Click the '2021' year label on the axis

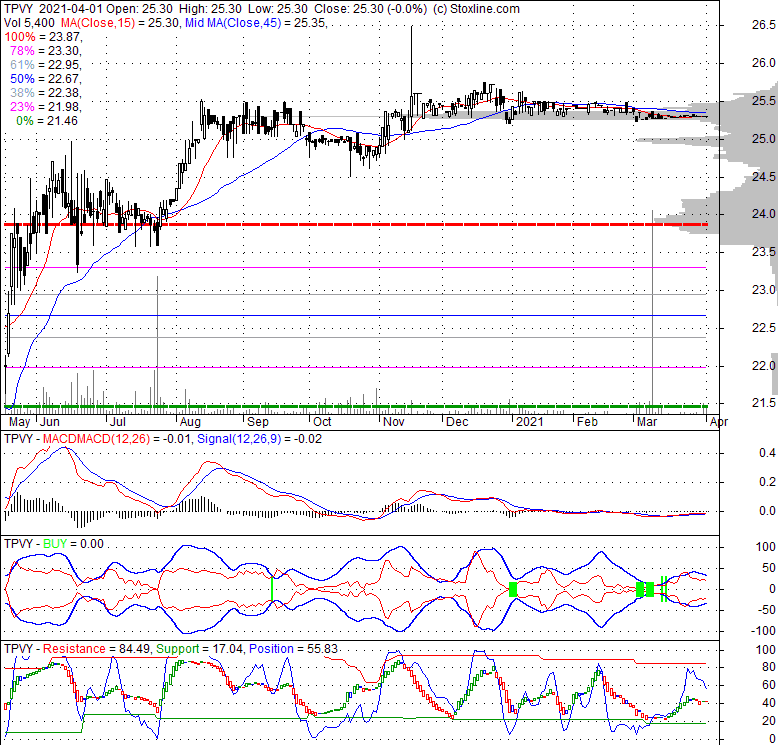click(x=530, y=422)
